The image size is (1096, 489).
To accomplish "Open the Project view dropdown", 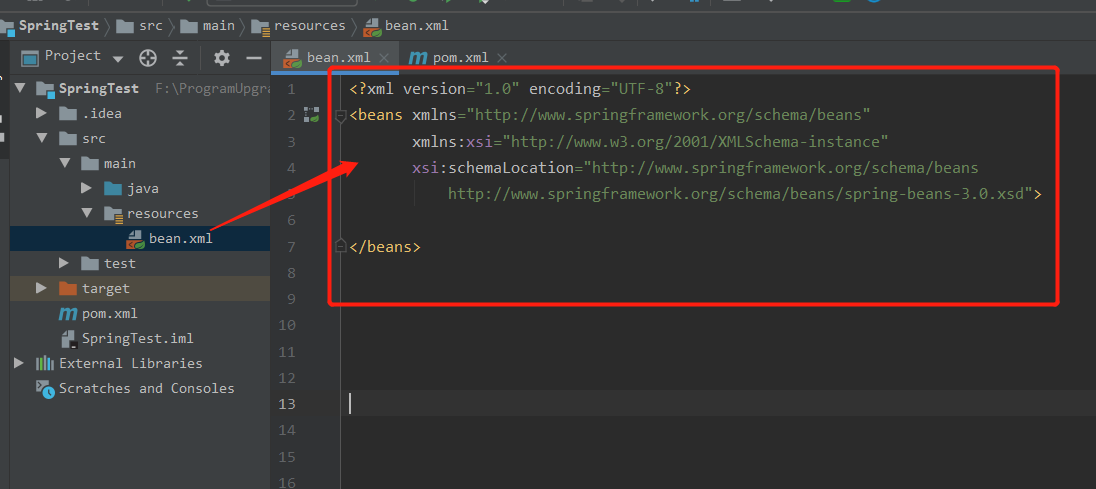I will pyautogui.click(x=118, y=59).
